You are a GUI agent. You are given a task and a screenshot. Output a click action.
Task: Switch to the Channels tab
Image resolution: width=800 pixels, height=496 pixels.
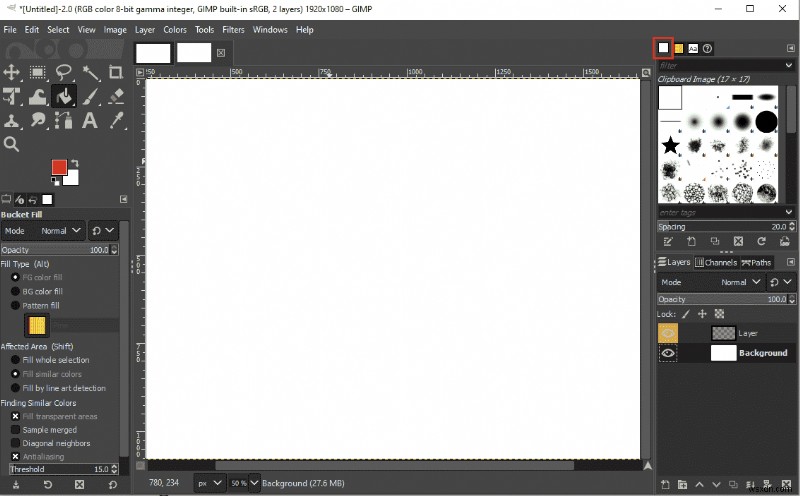click(x=716, y=263)
